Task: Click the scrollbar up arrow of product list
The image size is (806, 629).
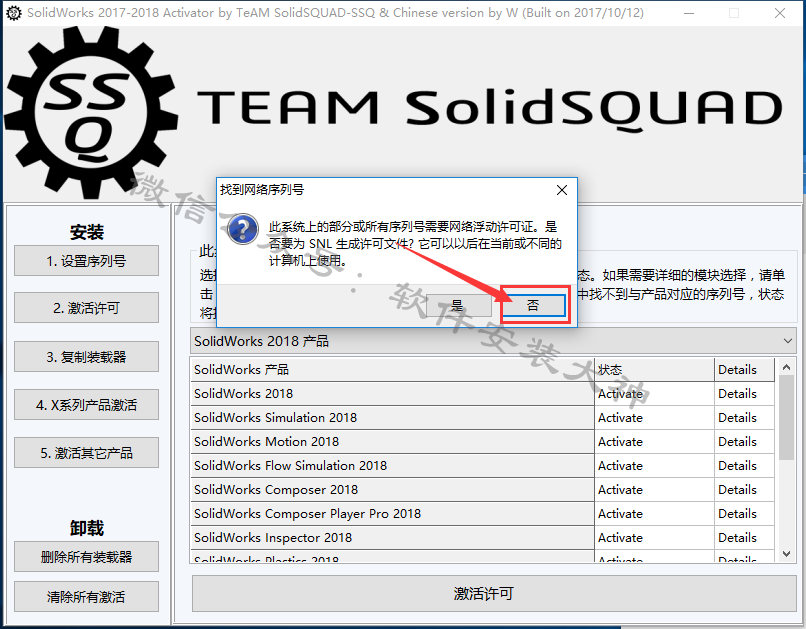Action: click(x=786, y=367)
